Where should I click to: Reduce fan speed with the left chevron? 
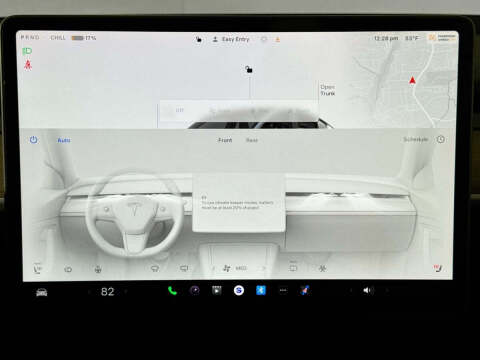point(213,268)
